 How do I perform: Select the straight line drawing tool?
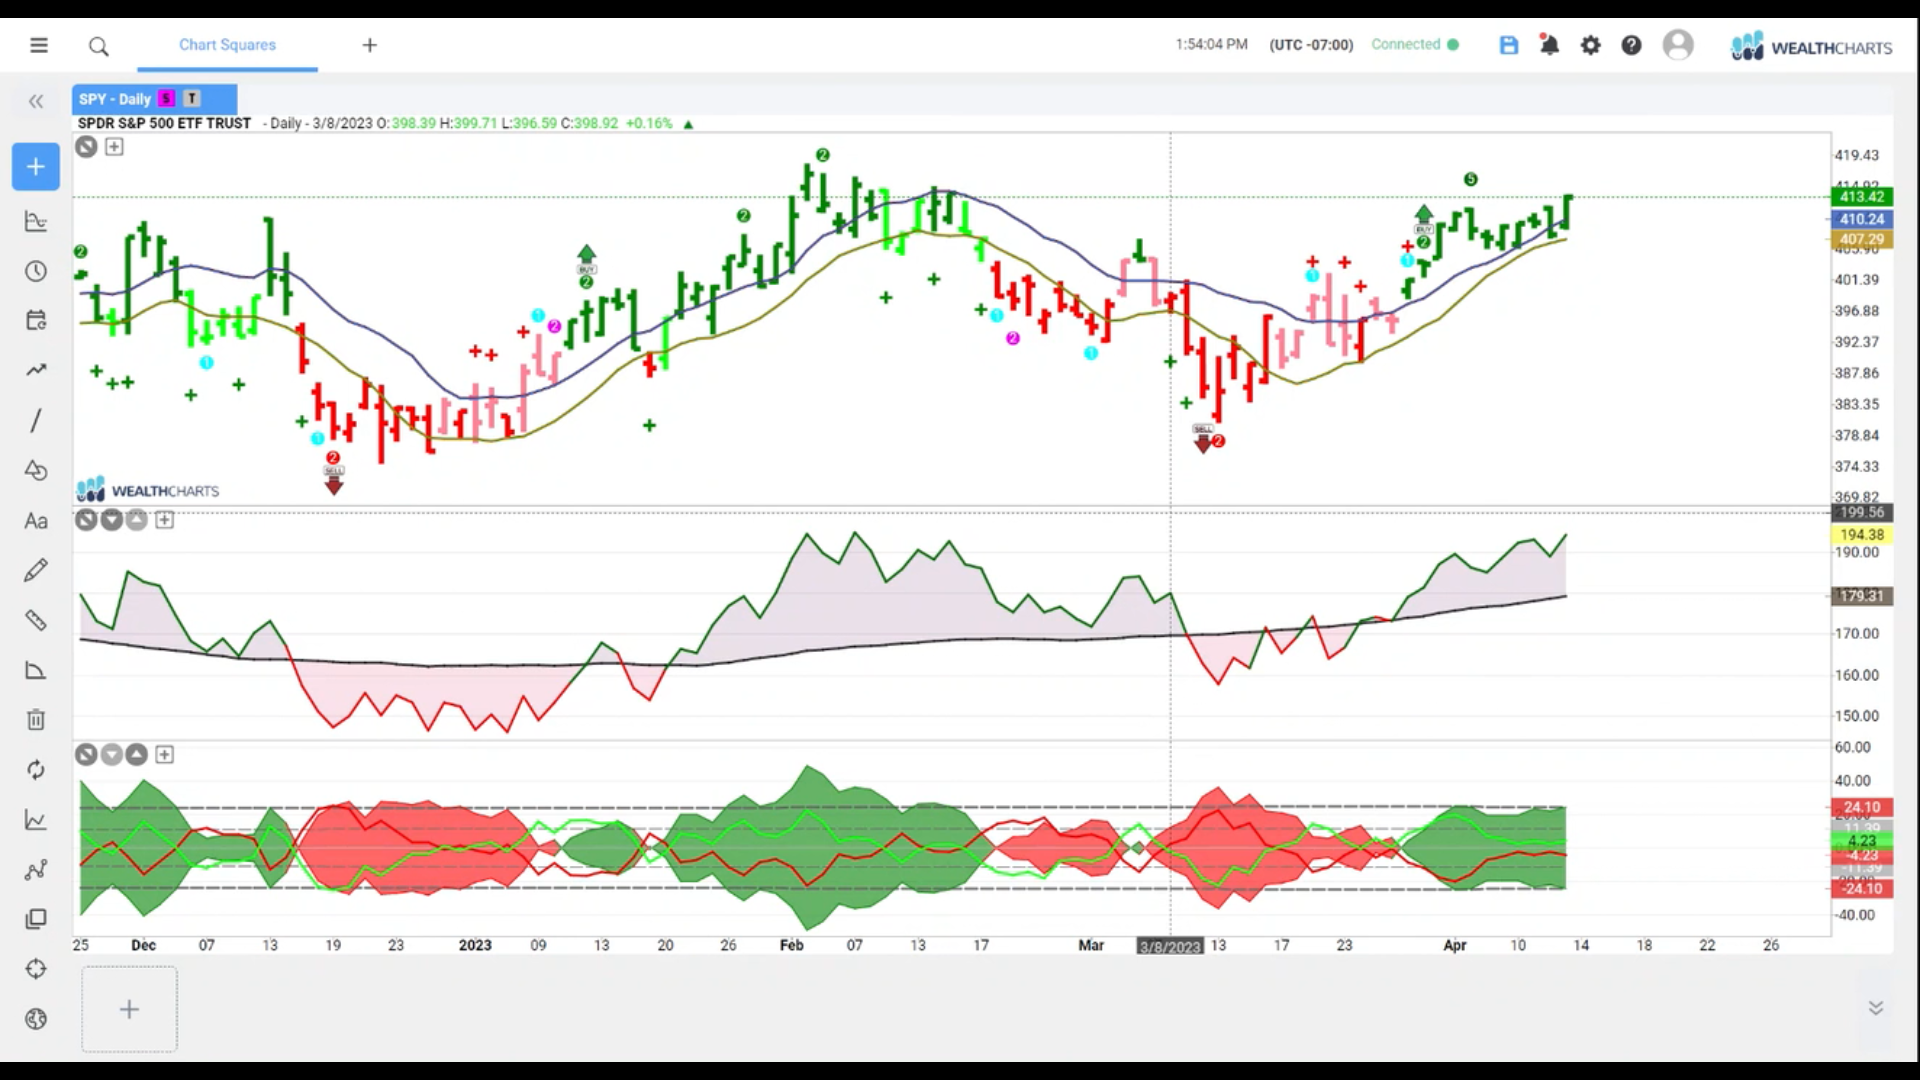point(36,420)
